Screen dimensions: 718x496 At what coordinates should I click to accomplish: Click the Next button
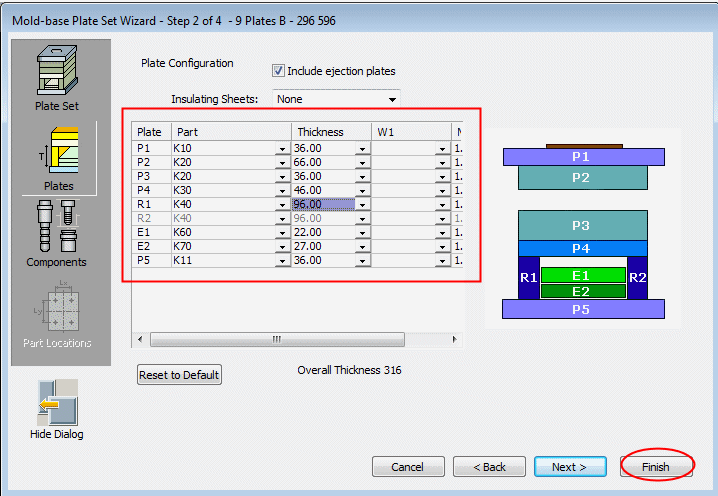(x=570, y=467)
